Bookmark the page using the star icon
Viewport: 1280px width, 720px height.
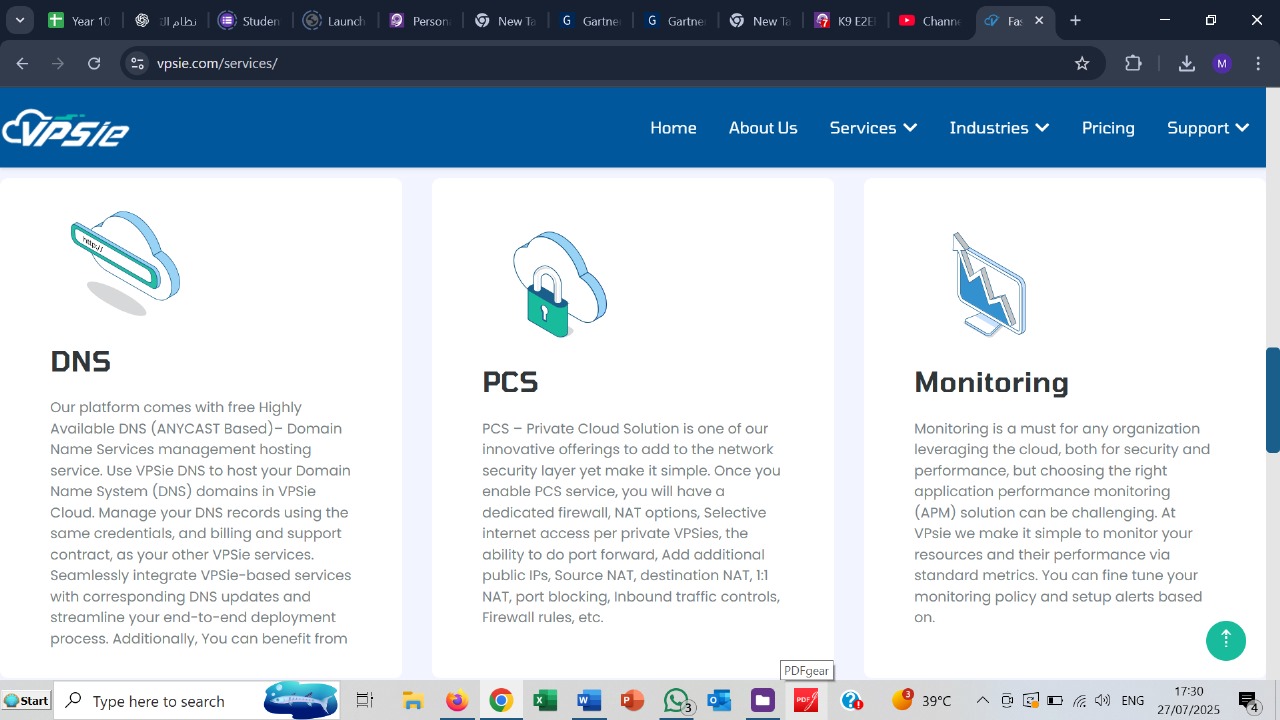point(1081,63)
